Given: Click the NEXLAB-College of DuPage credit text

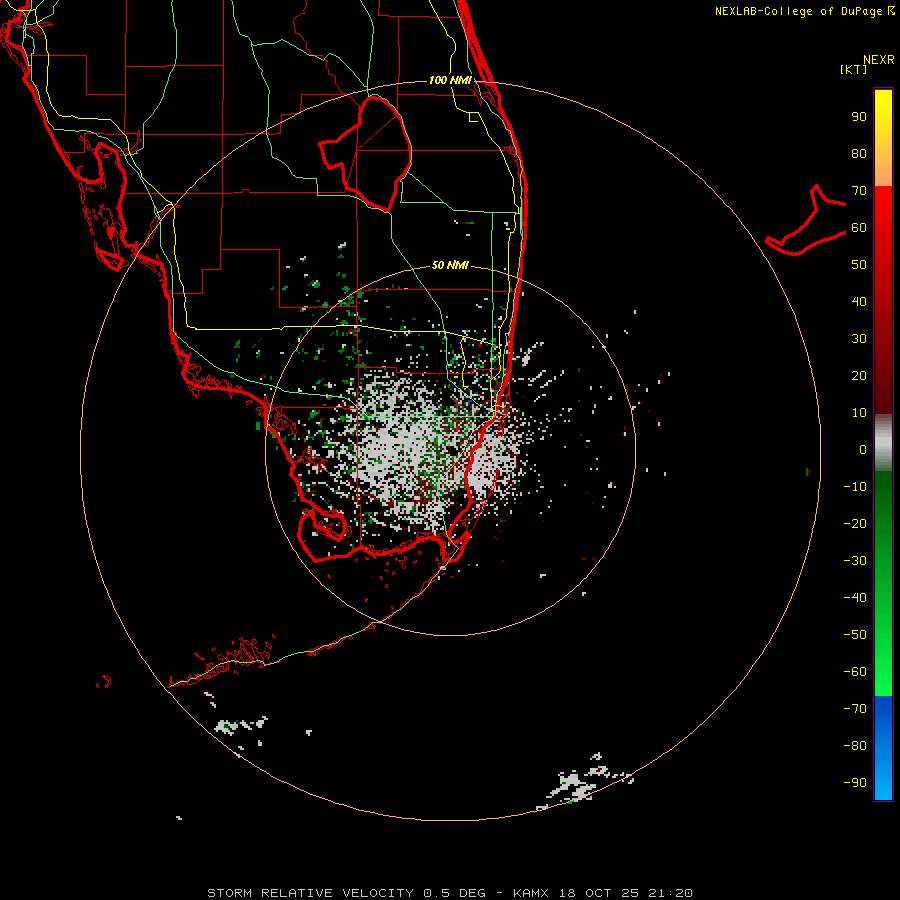Looking at the screenshot, I should pos(804,11).
